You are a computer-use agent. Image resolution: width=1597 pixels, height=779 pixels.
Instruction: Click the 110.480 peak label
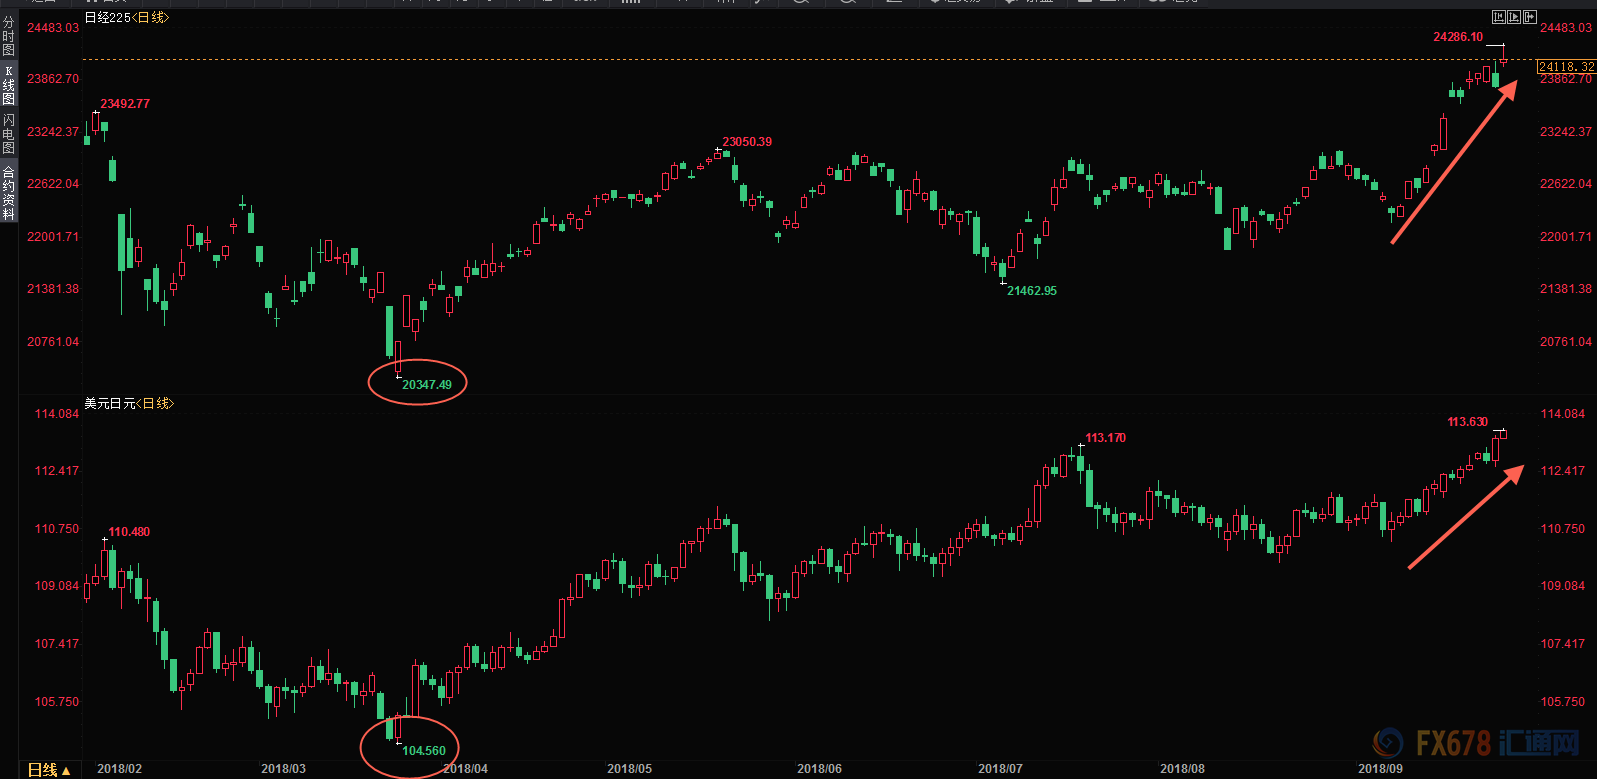(129, 532)
